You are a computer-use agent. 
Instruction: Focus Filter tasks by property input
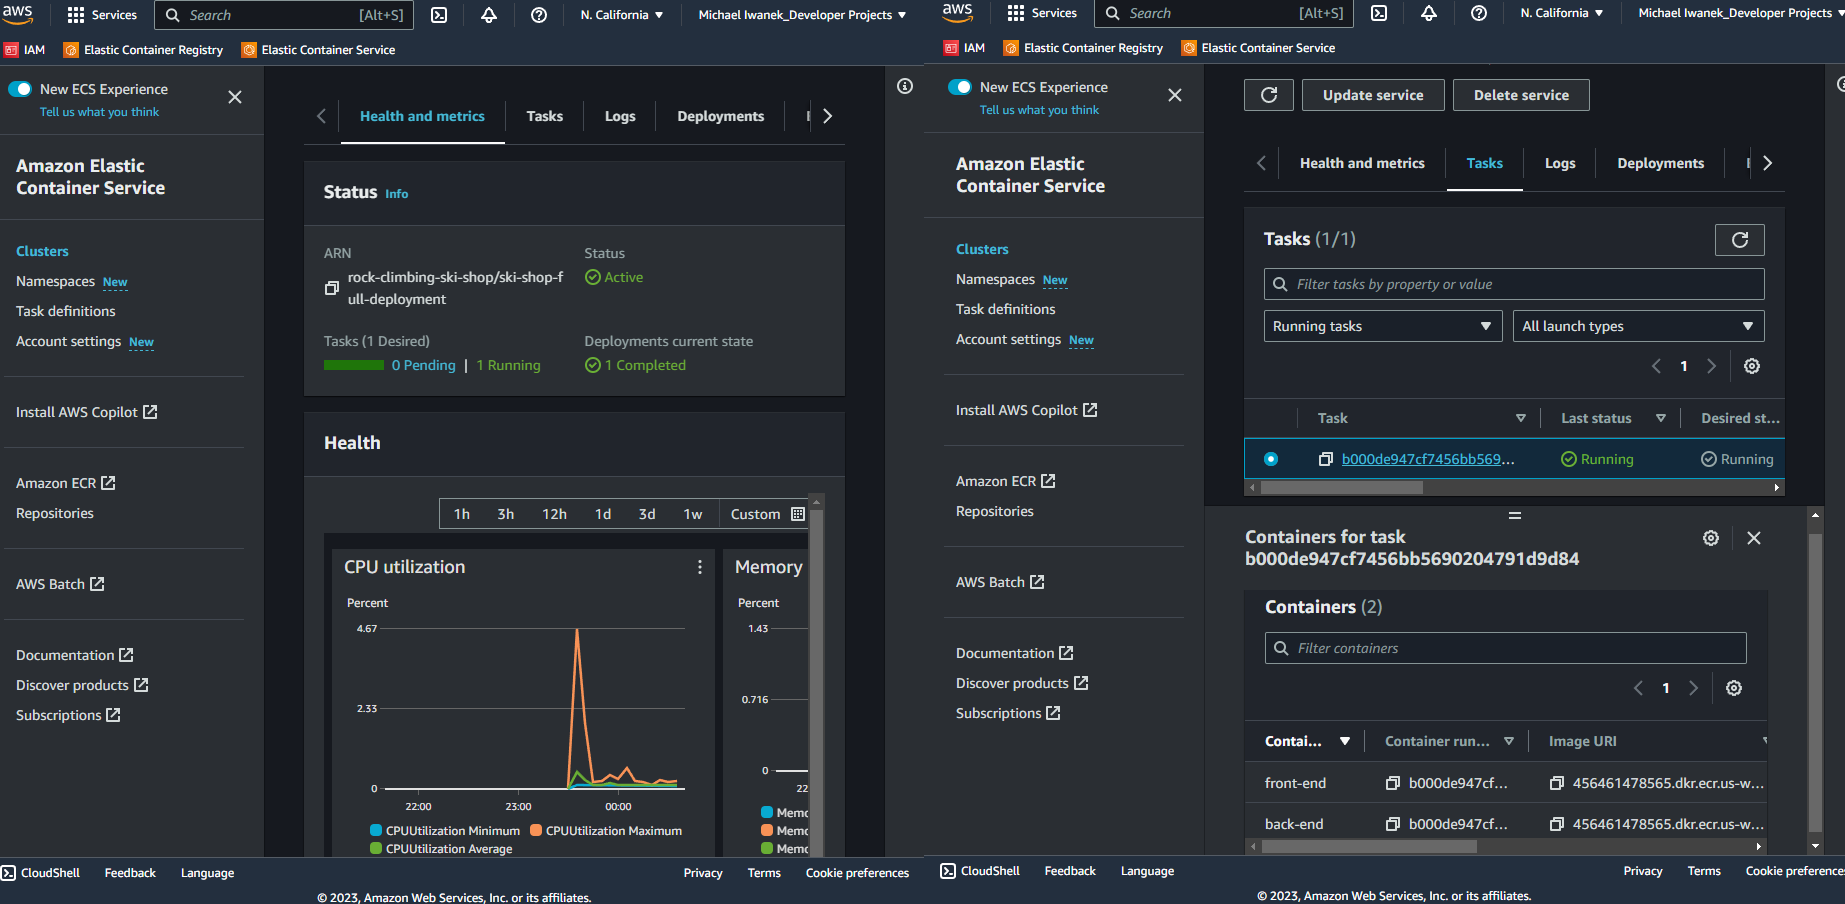(x=1514, y=284)
